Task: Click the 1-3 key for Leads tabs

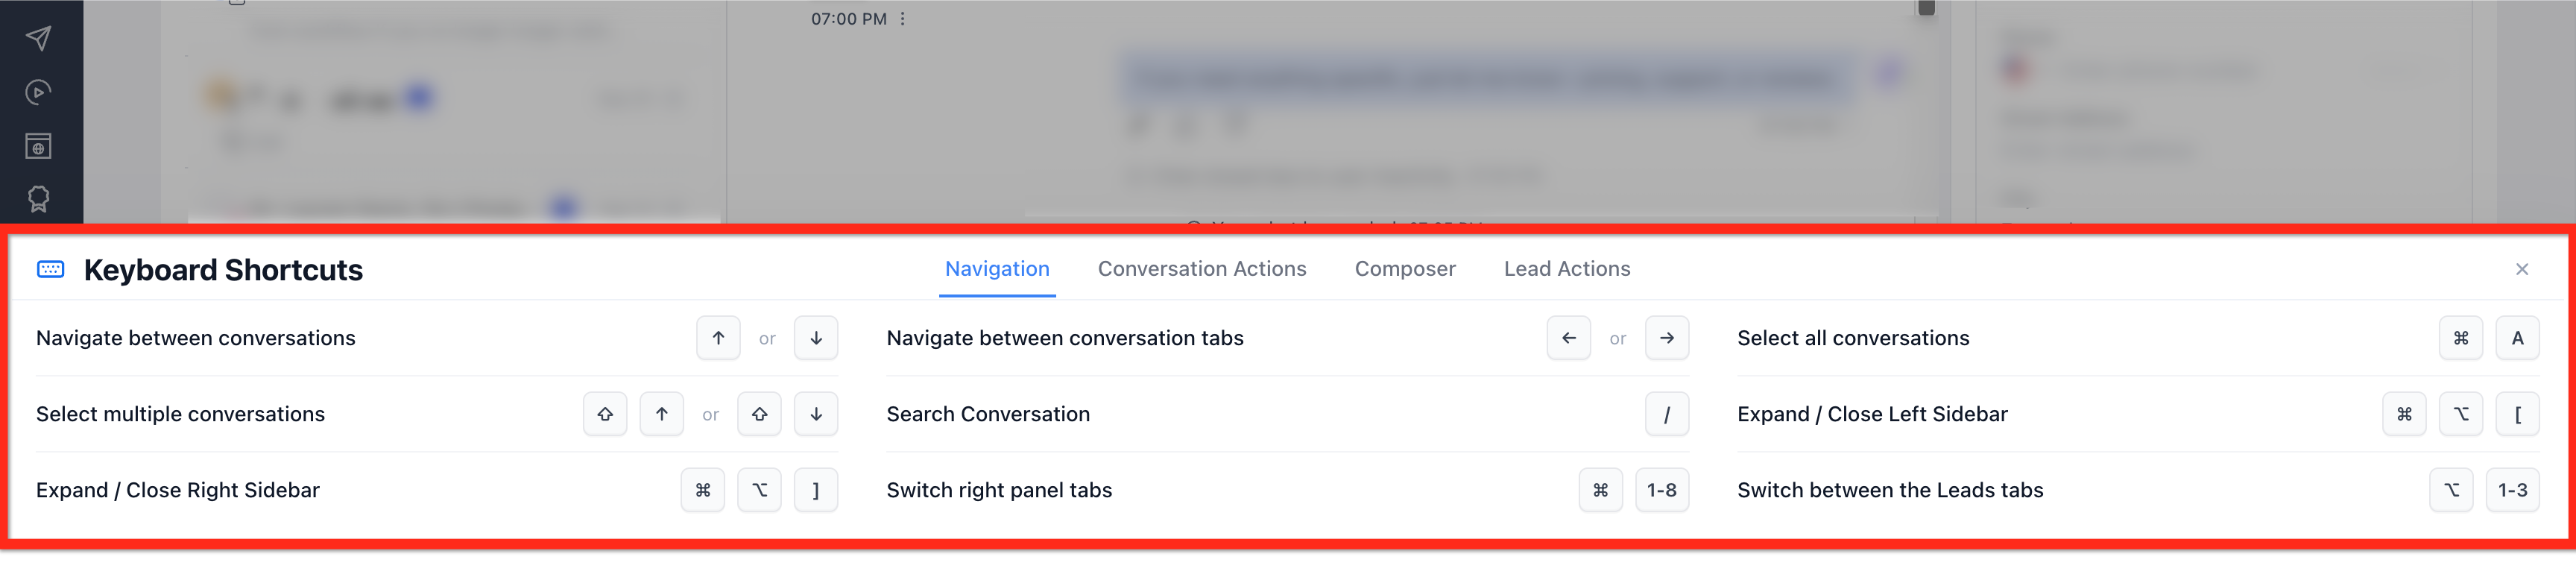Action: tap(2513, 490)
